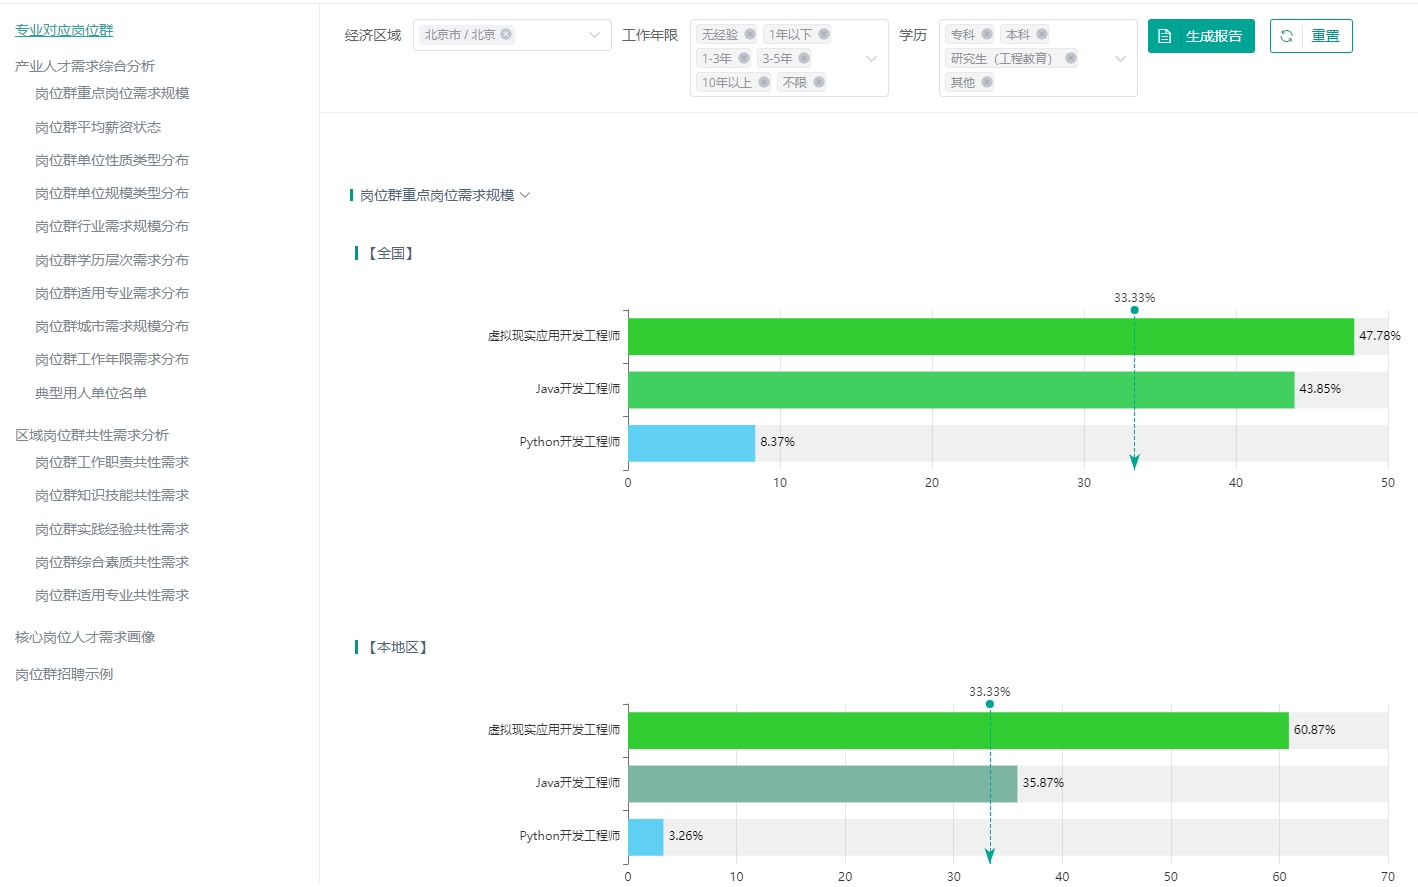
Task: Click 35.87% Java bar in 本地区 chart
Action: click(x=822, y=783)
